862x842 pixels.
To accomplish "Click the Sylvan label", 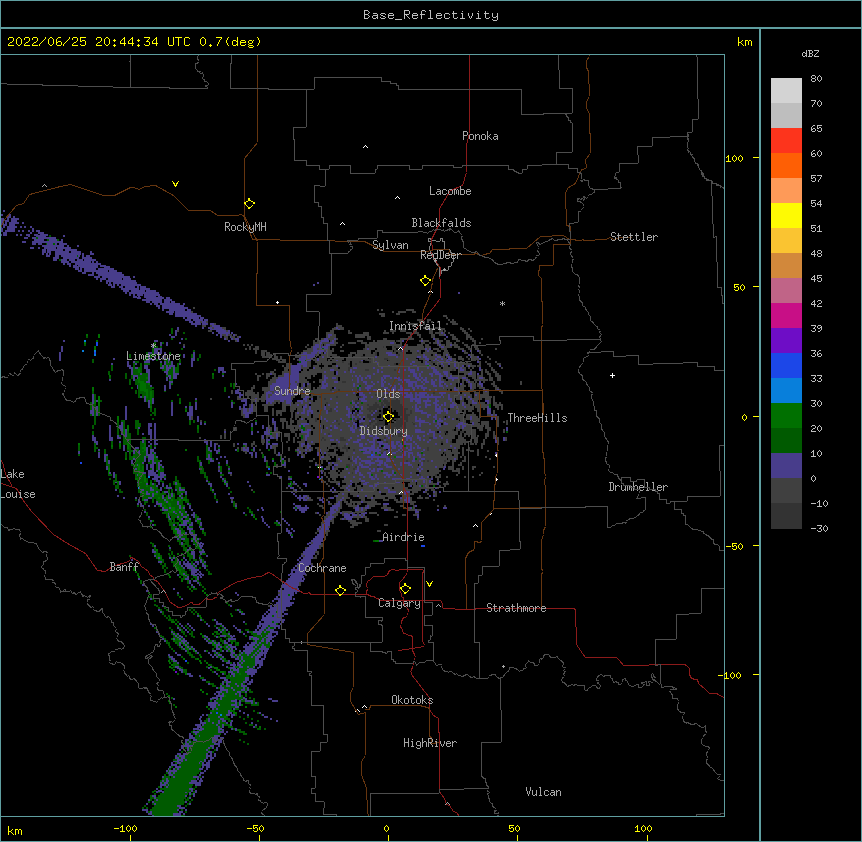I will click(390, 245).
